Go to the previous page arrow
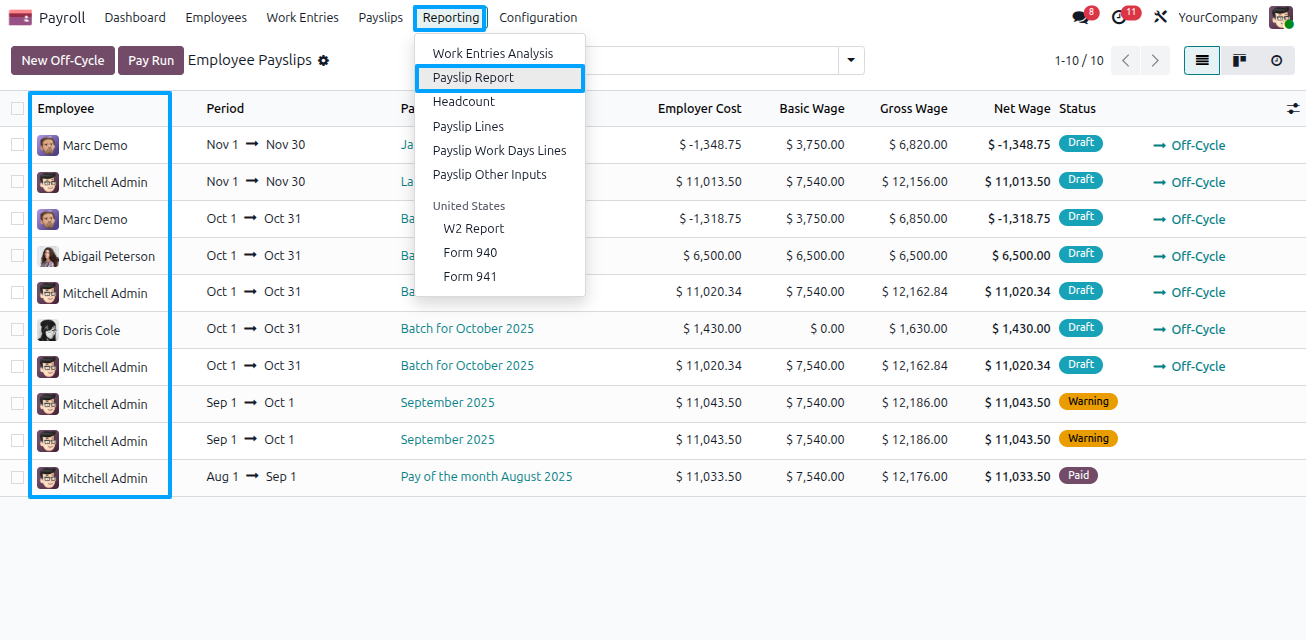Screen dimensions: 1306x640 coord(1126,60)
